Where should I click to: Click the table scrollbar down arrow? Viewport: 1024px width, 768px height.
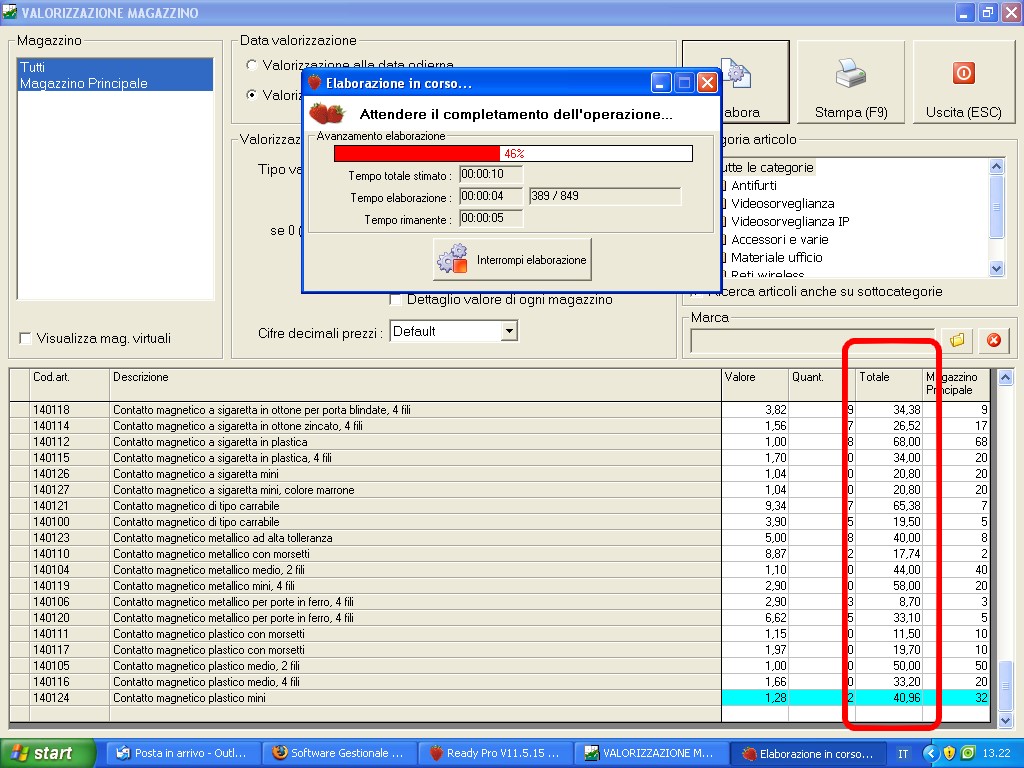(1006, 720)
